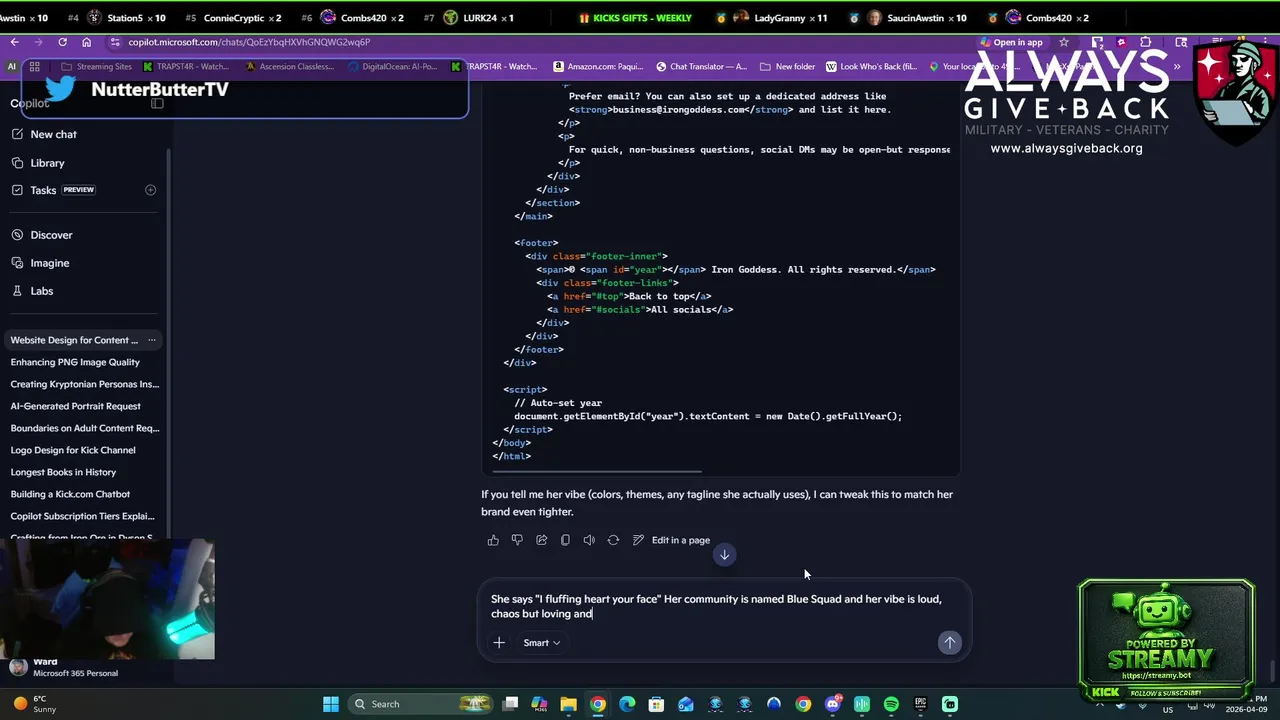Reload the page with the refresh icon
Image resolution: width=1280 pixels, height=720 pixels.
(x=62, y=42)
